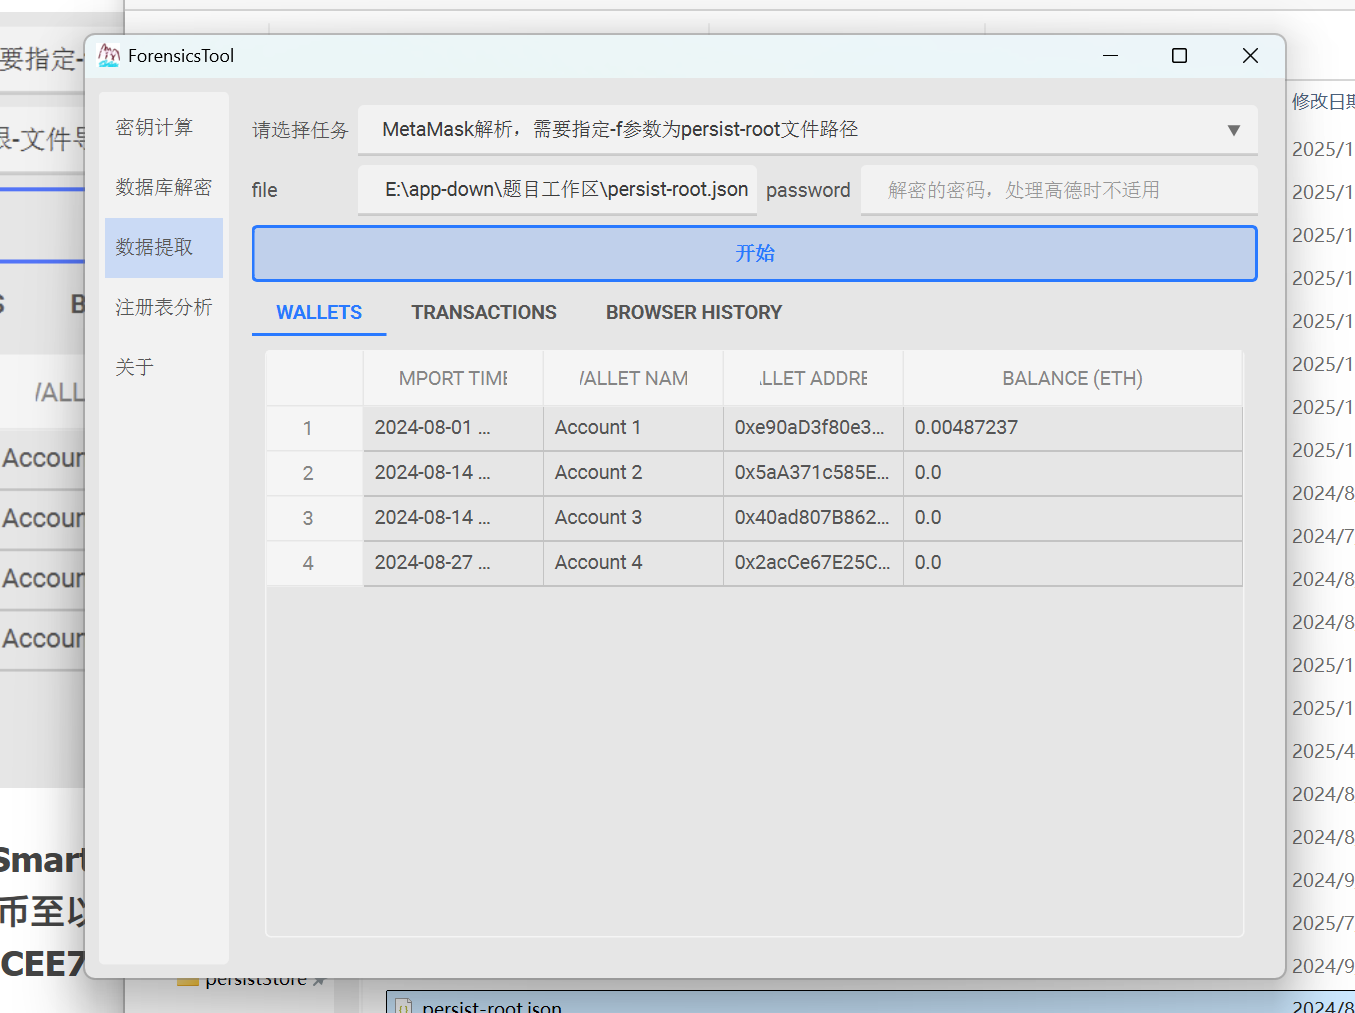Maximize the ForensicsTool window
This screenshot has width=1355, height=1013.
[x=1179, y=56]
